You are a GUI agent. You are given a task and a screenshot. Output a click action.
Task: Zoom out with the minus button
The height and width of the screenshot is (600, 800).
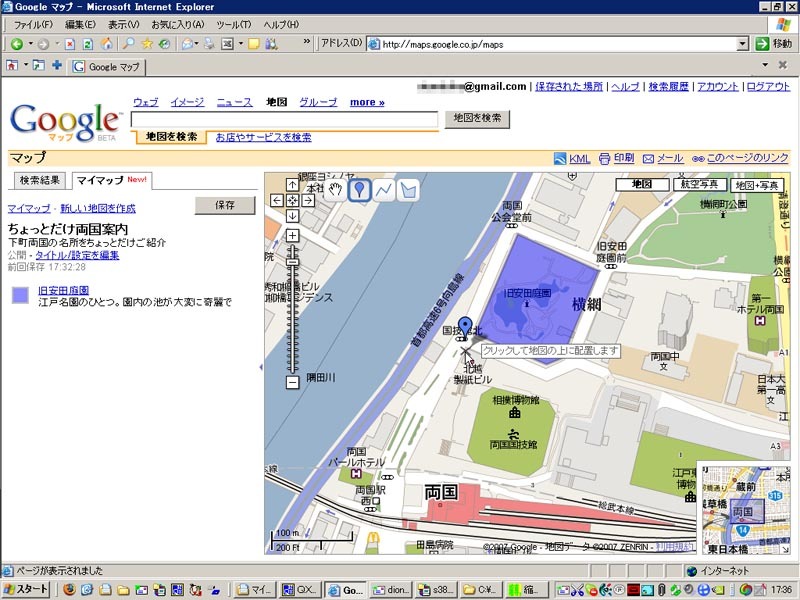[x=292, y=382]
